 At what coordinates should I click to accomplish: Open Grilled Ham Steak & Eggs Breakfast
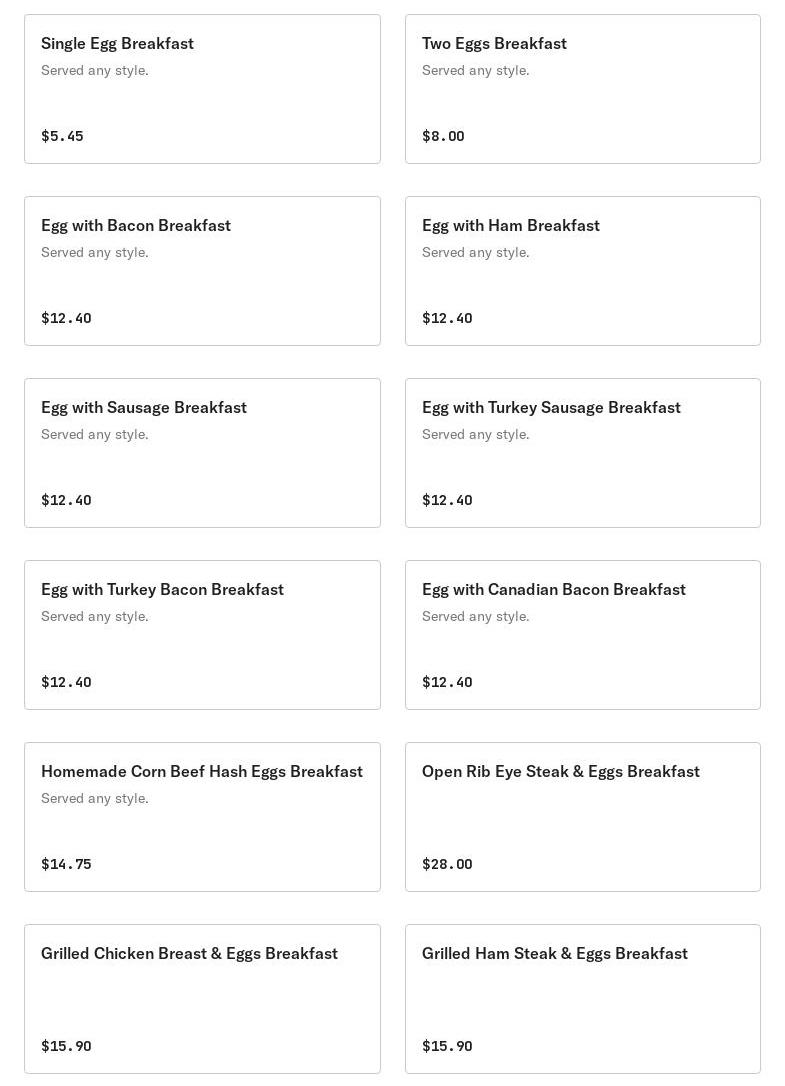tap(582, 999)
